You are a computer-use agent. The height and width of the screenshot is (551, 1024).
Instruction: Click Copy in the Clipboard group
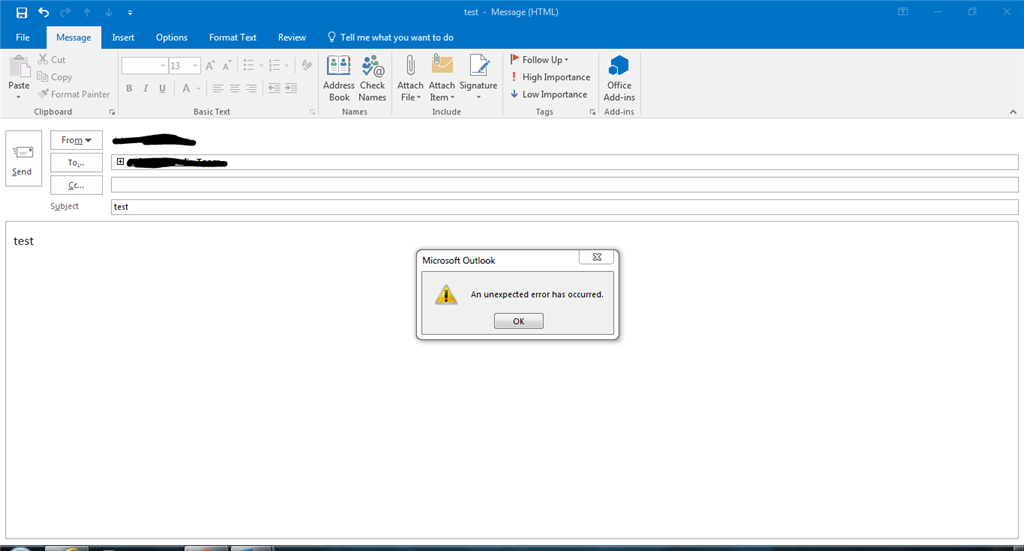pyautogui.click(x=54, y=77)
